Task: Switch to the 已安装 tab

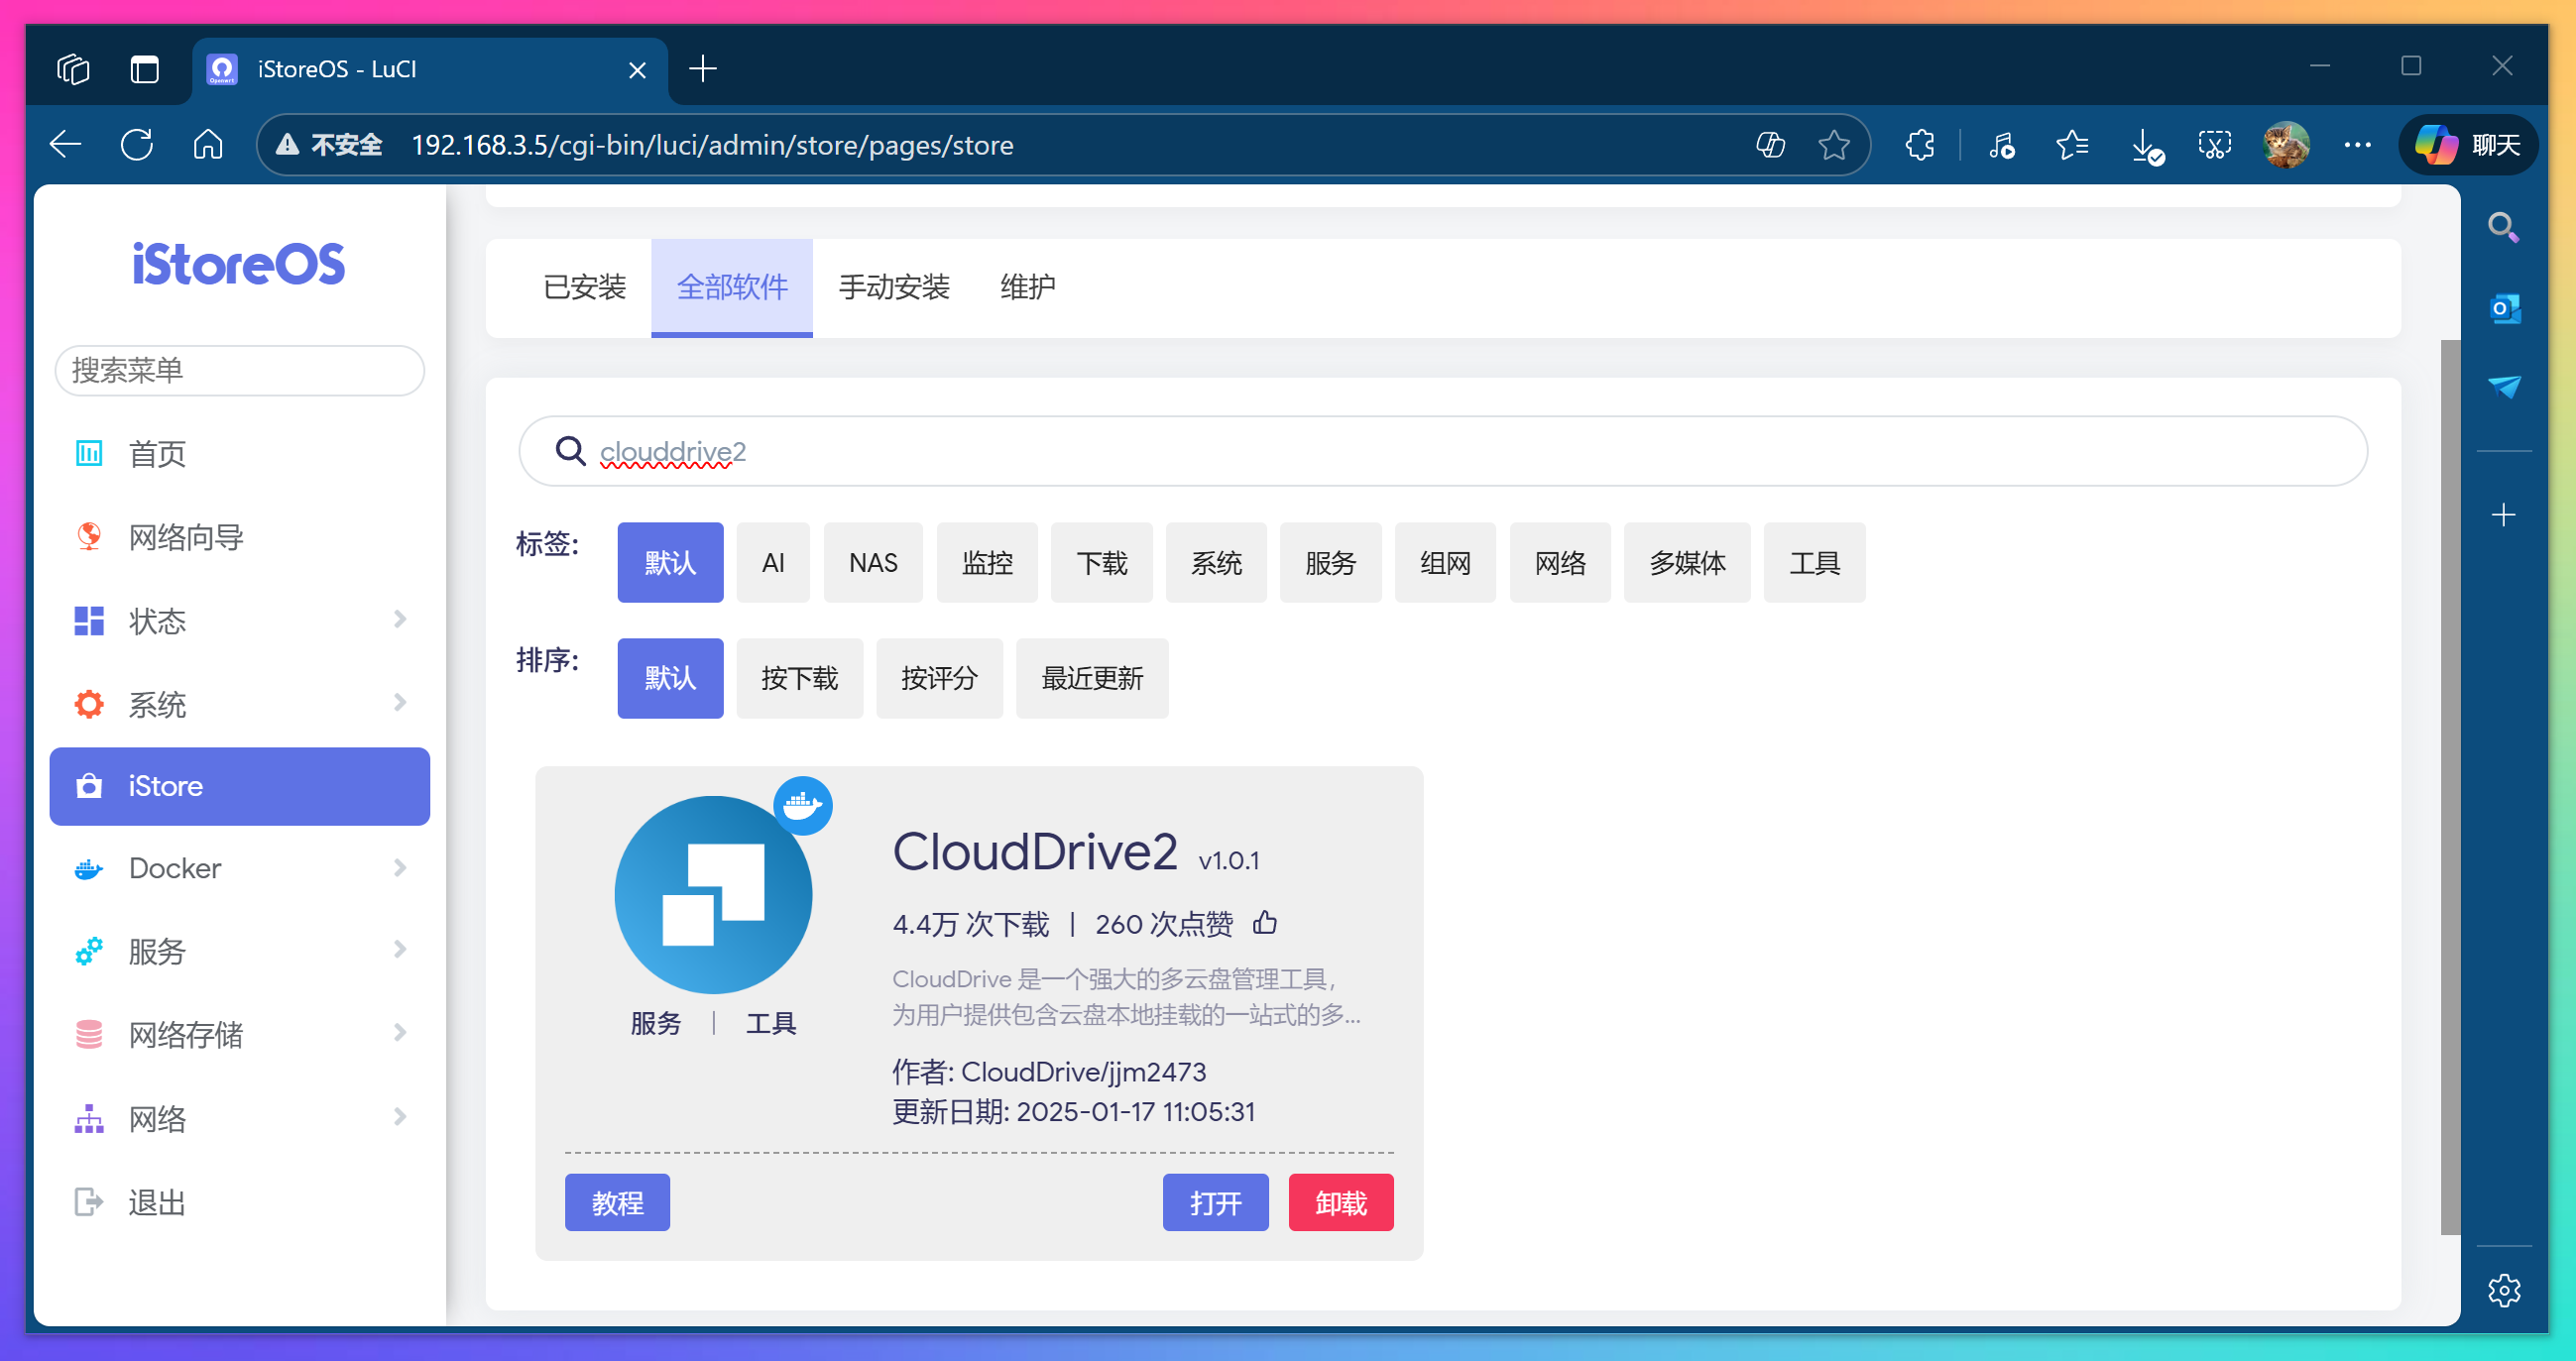Action: [x=585, y=288]
